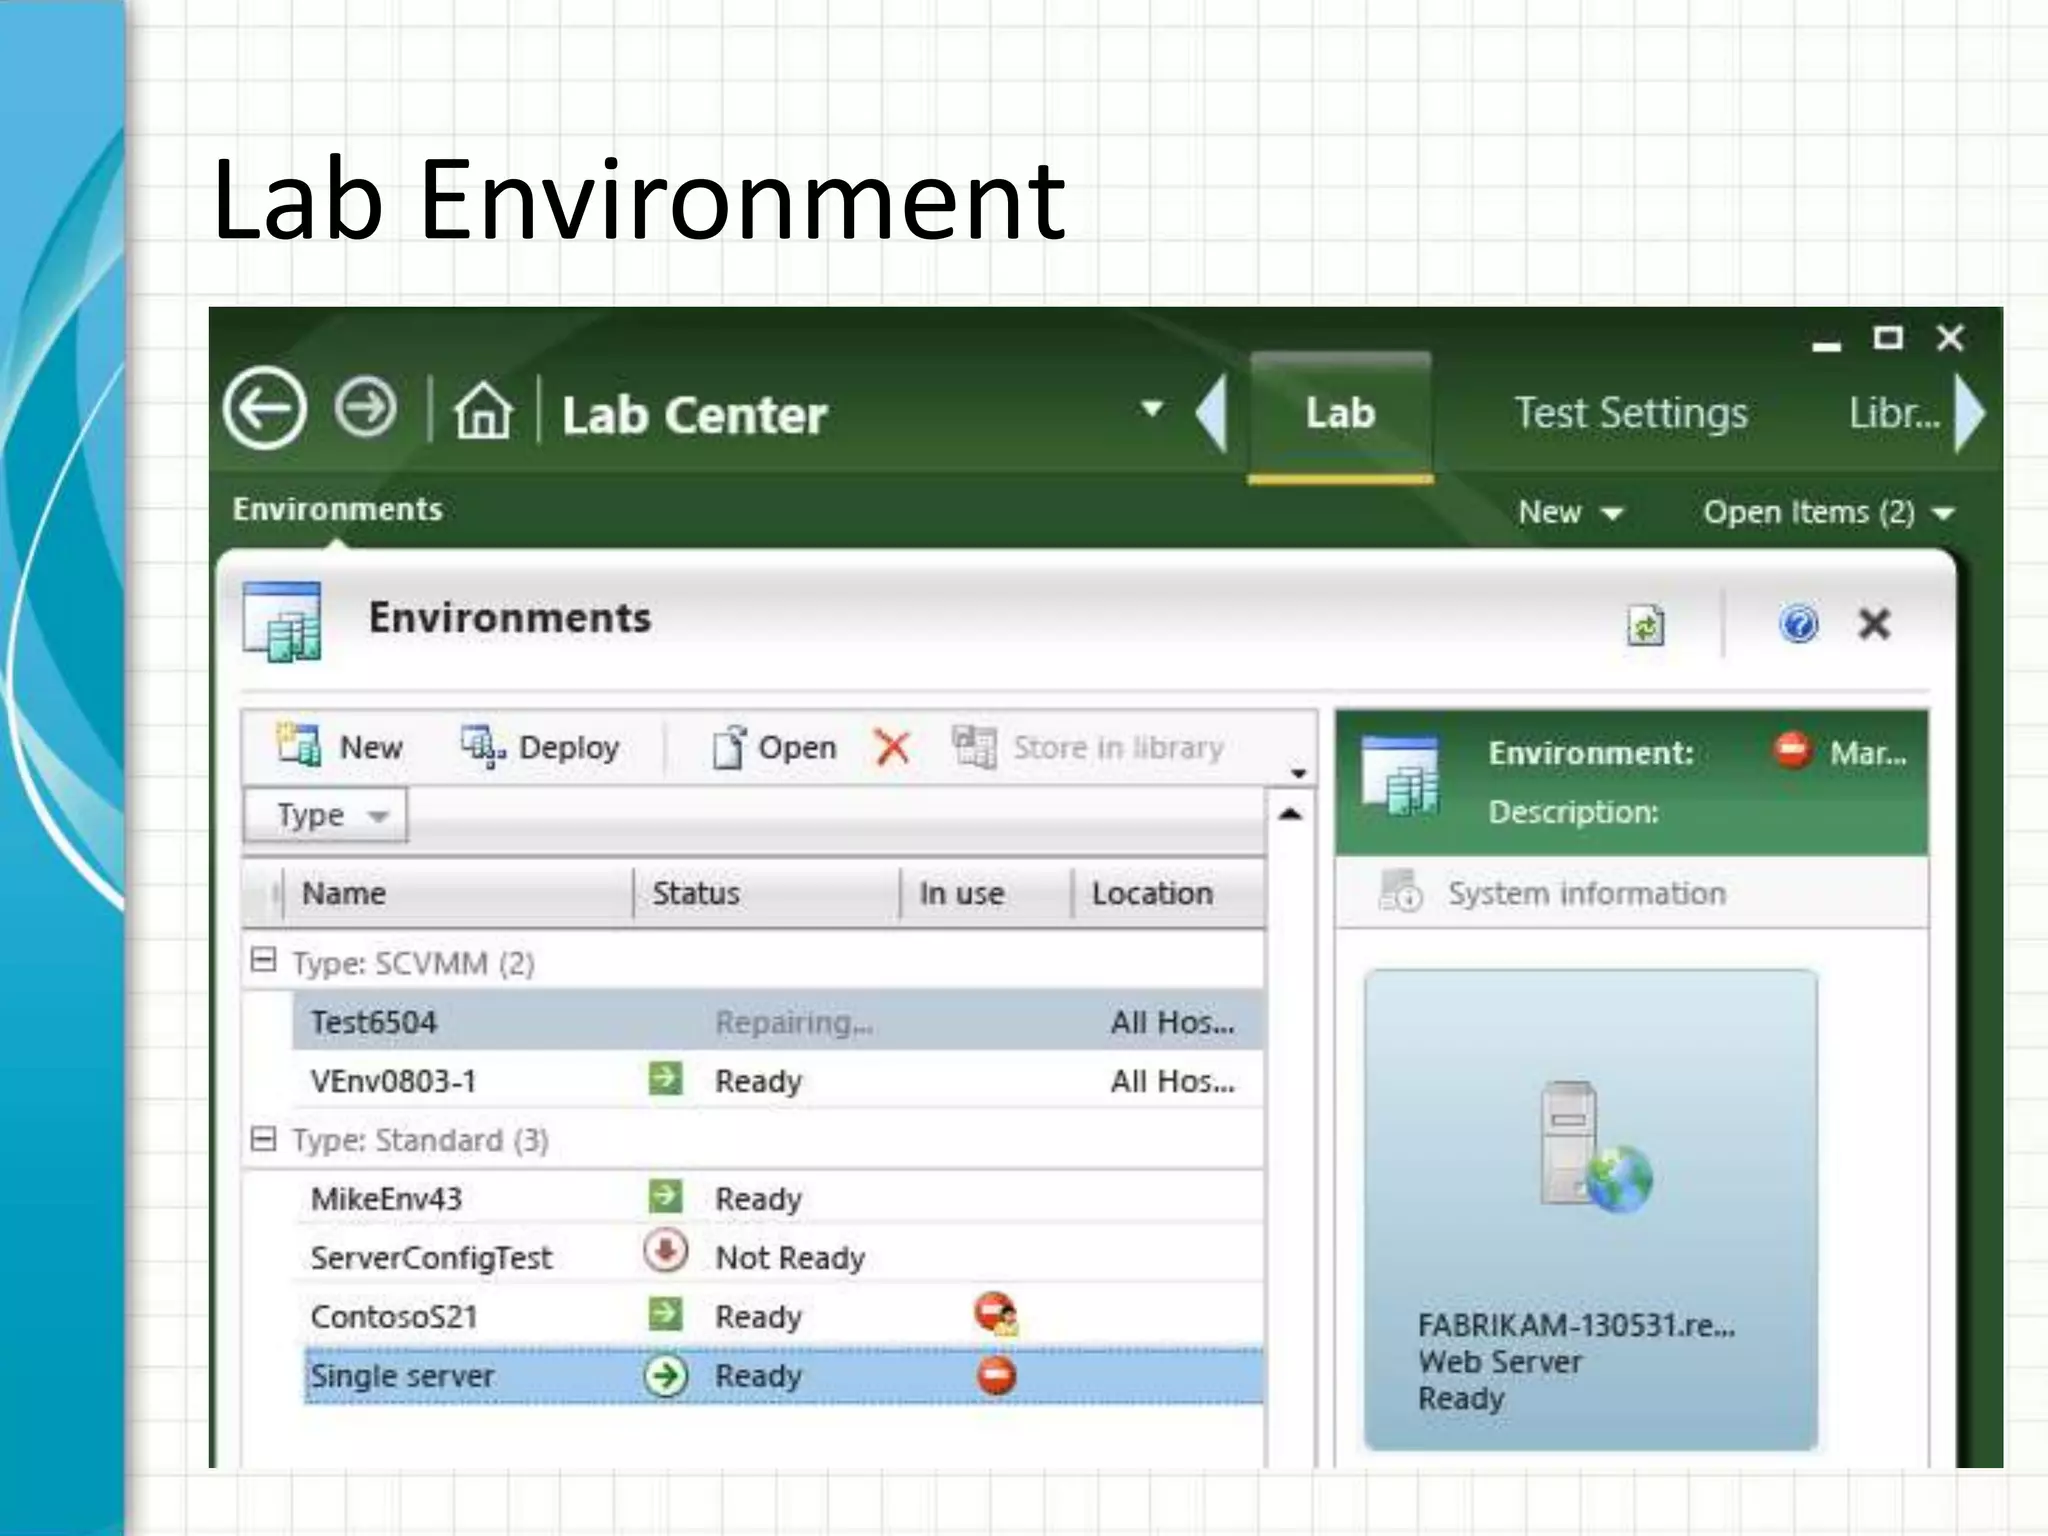Open help with blue question icon
Viewport: 2048px width, 1536px height.
[x=1798, y=625]
